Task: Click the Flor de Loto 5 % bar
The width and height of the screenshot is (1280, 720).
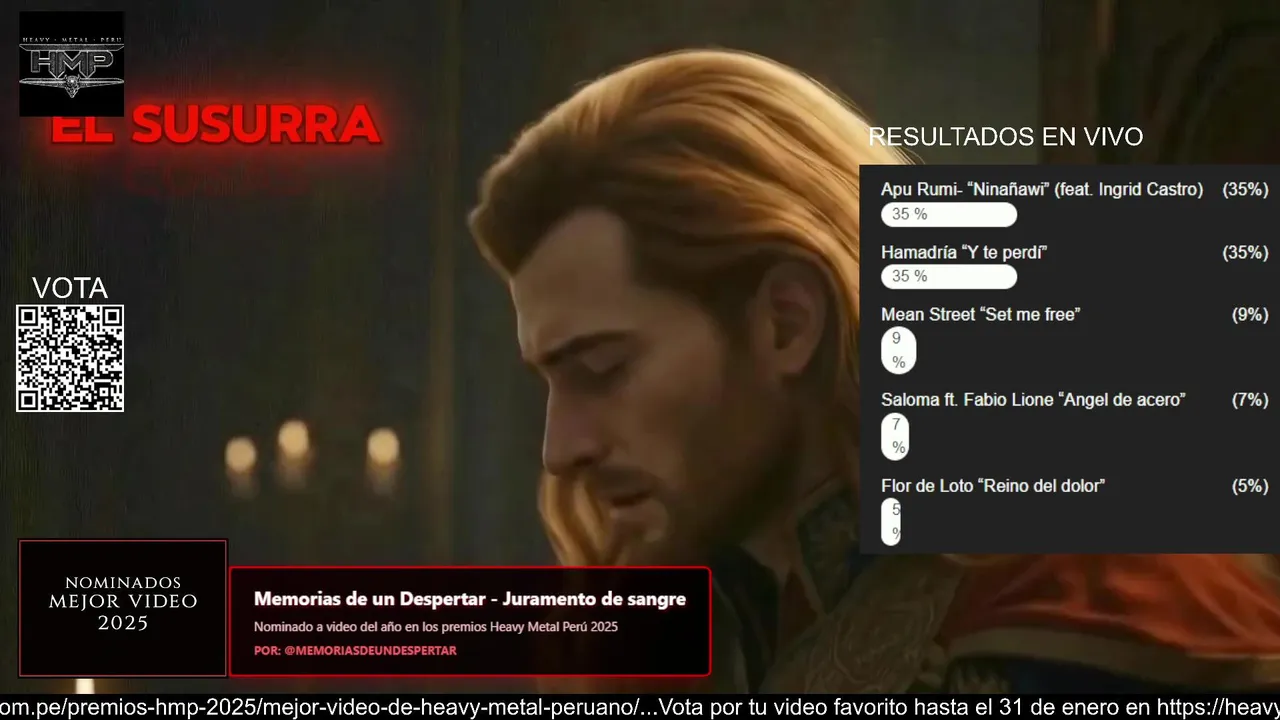Action: click(x=891, y=521)
